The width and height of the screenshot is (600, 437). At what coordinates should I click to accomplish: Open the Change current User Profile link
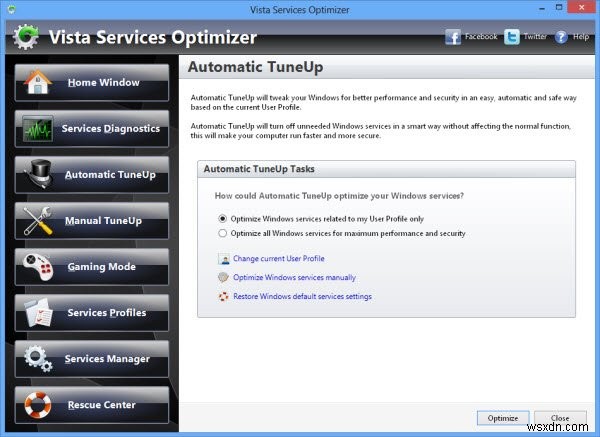coord(279,259)
